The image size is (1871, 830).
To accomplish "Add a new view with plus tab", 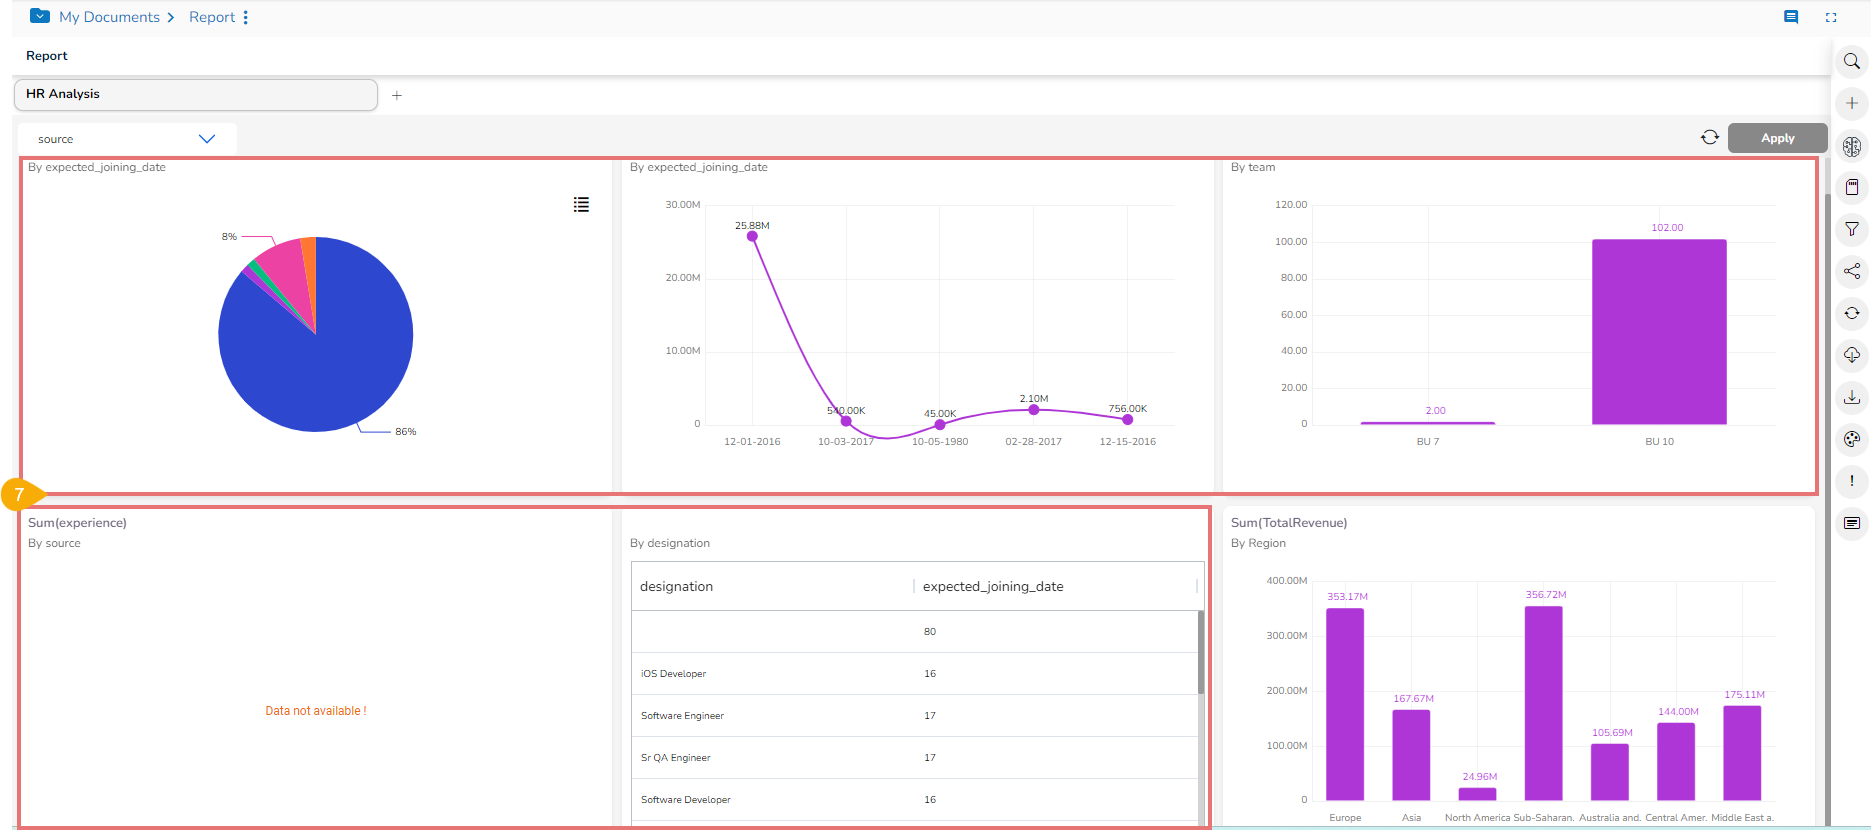I will coord(397,95).
